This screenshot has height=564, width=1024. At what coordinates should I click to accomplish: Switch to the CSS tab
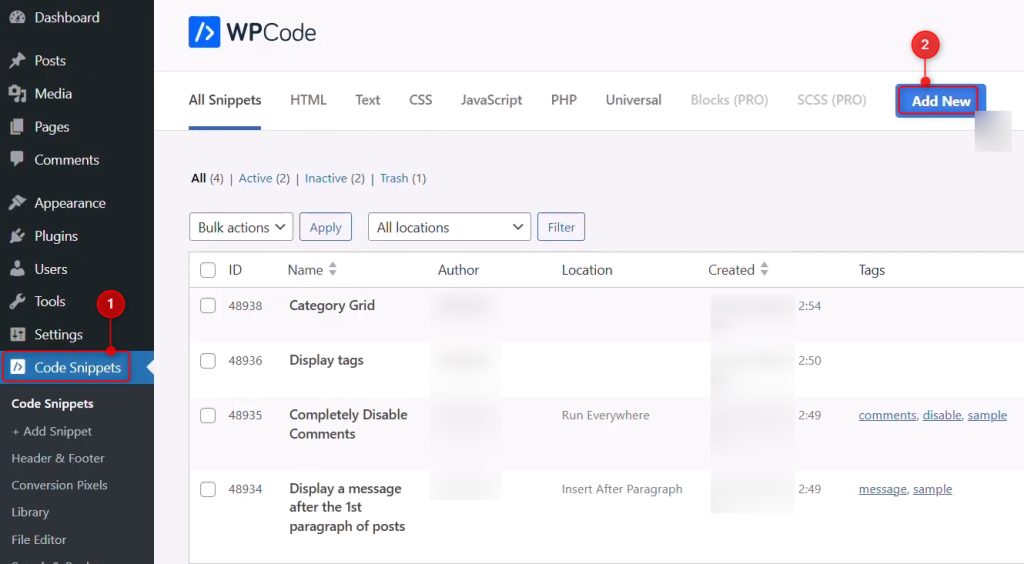tap(421, 100)
